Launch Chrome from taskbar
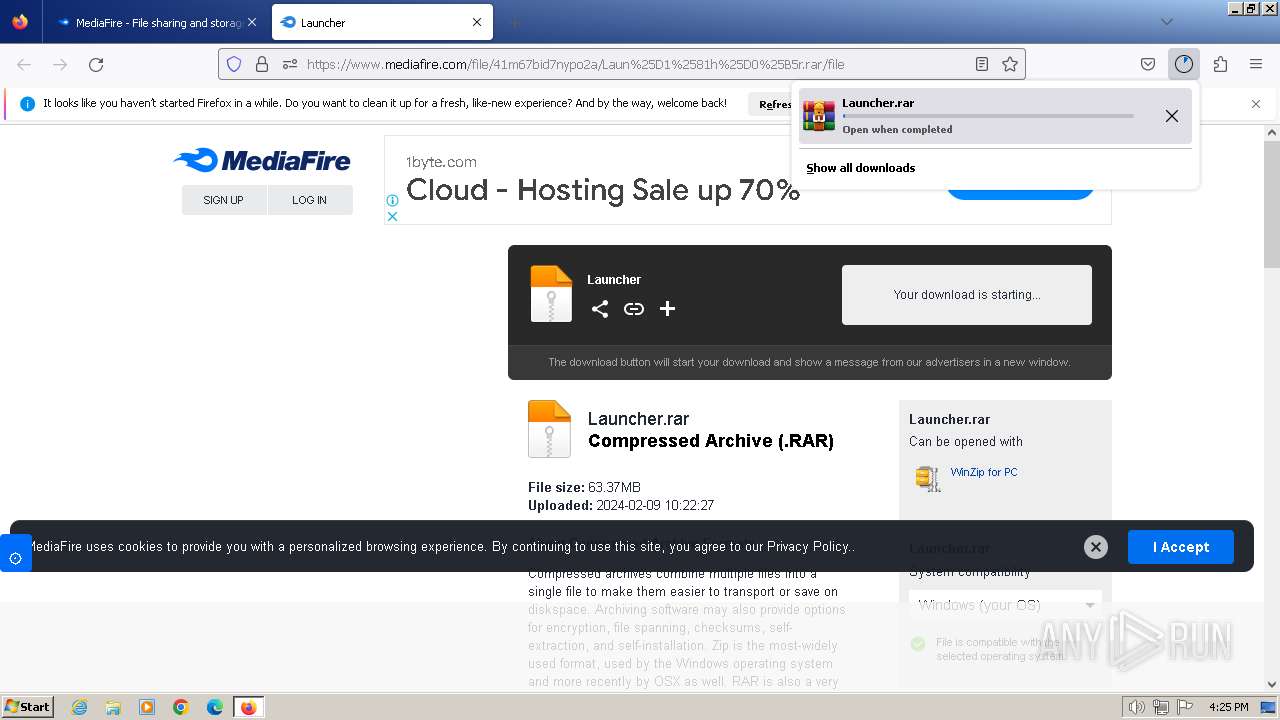Viewport: 1280px width, 720px height. coord(181,707)
